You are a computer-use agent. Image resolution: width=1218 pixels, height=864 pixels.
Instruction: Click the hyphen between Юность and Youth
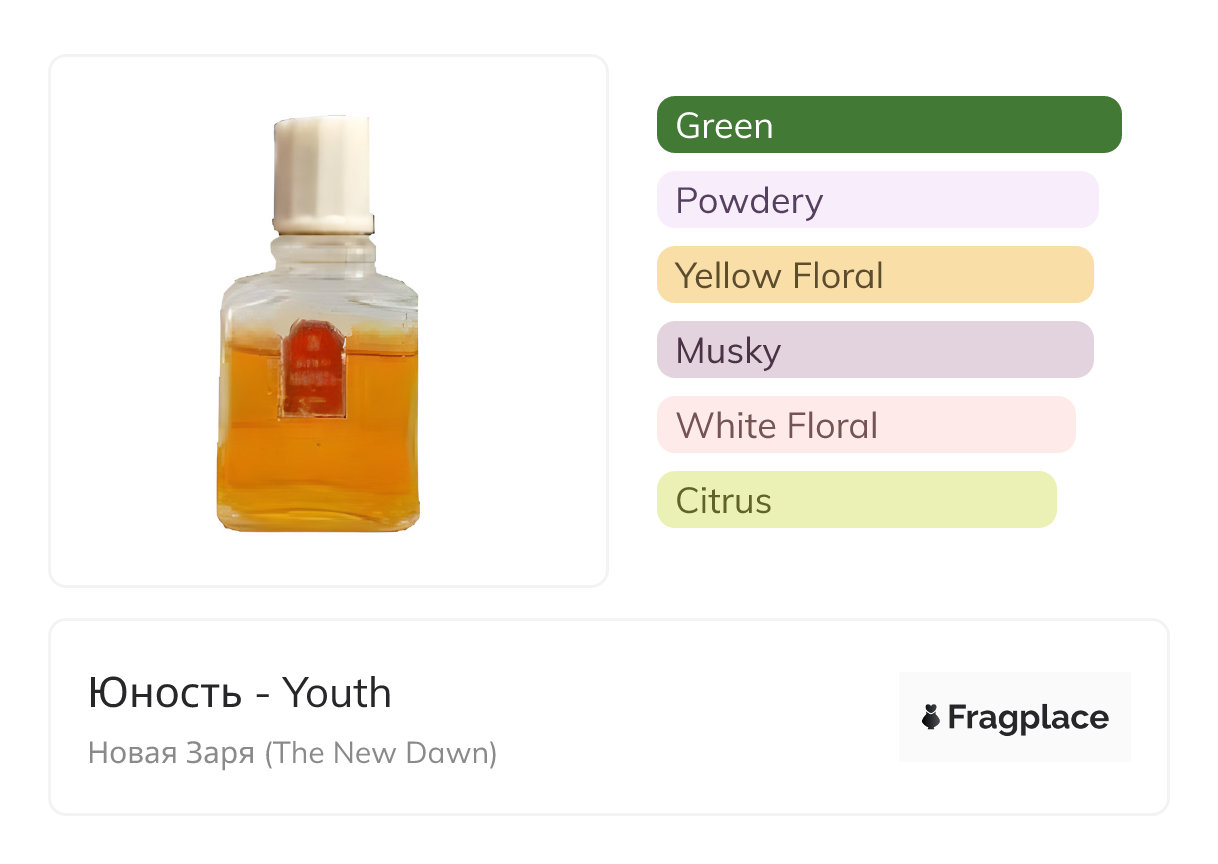point(262,695)
